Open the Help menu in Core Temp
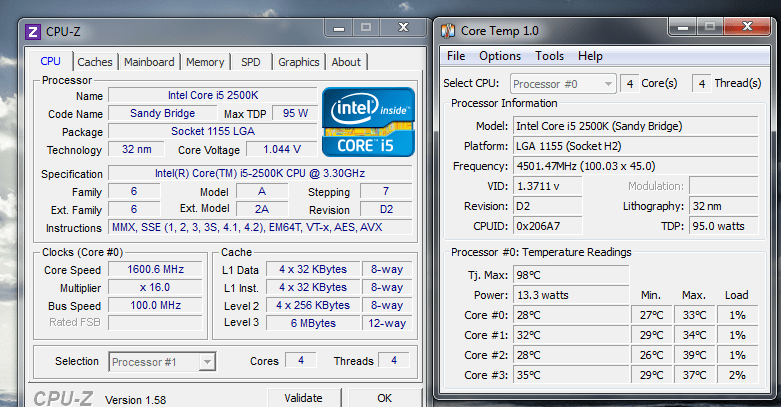 pyautogui.click(x=590, y=56)
